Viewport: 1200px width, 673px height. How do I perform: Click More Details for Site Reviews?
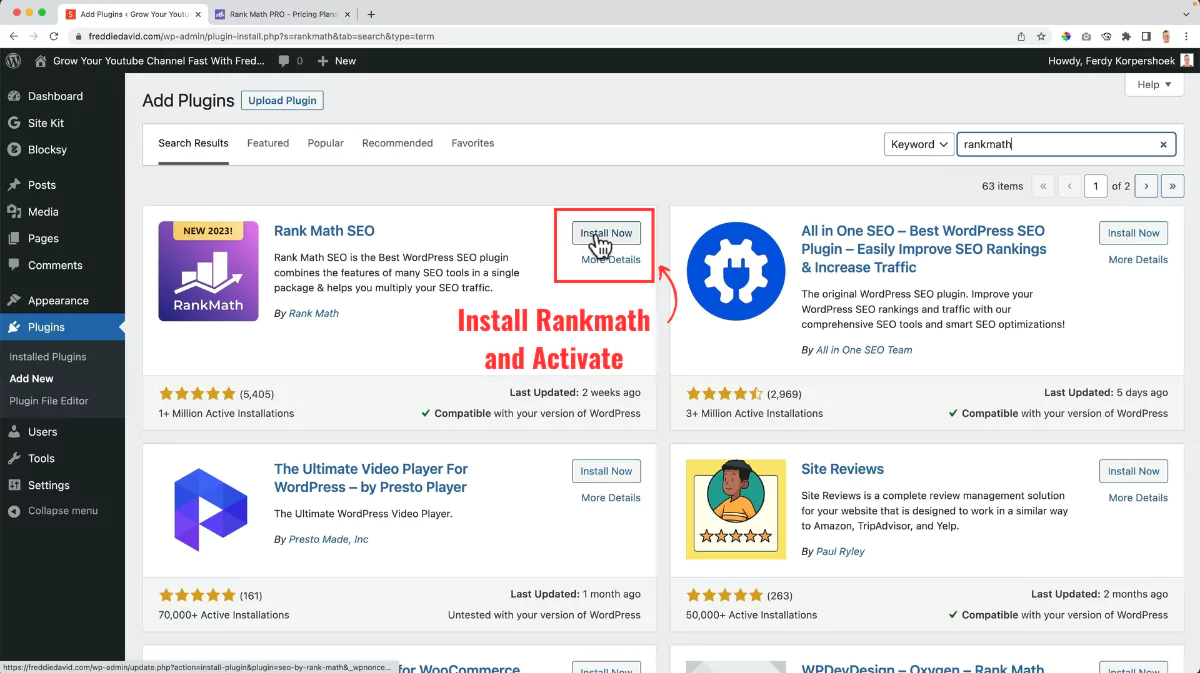click(1137, 497)
